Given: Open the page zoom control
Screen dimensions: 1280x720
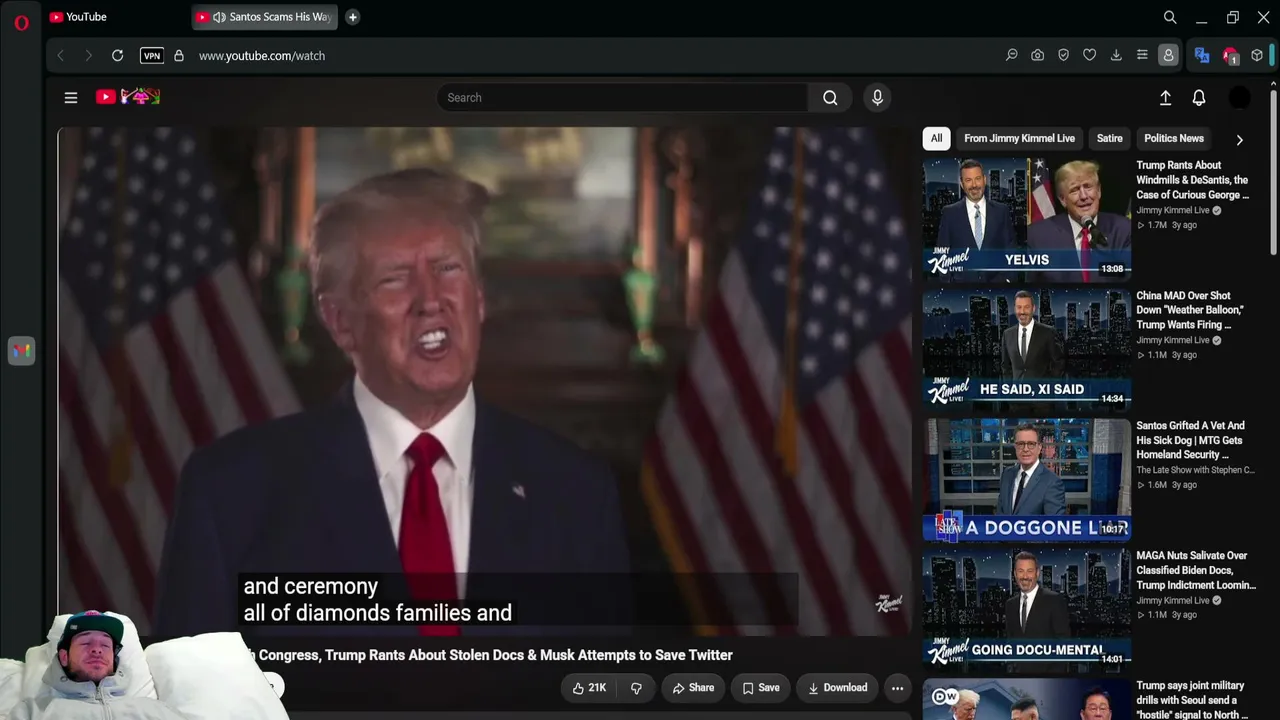Looking at the screenshot, I should pyautogui.click(x=1012, y=56).
